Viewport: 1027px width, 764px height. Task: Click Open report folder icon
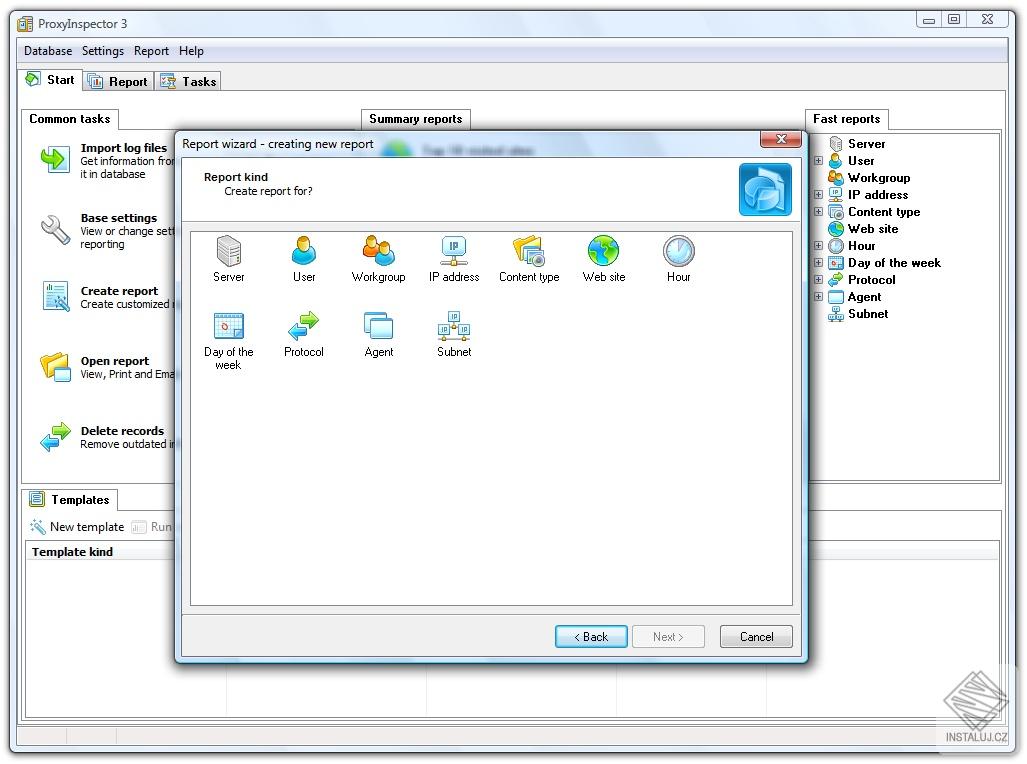55,367
